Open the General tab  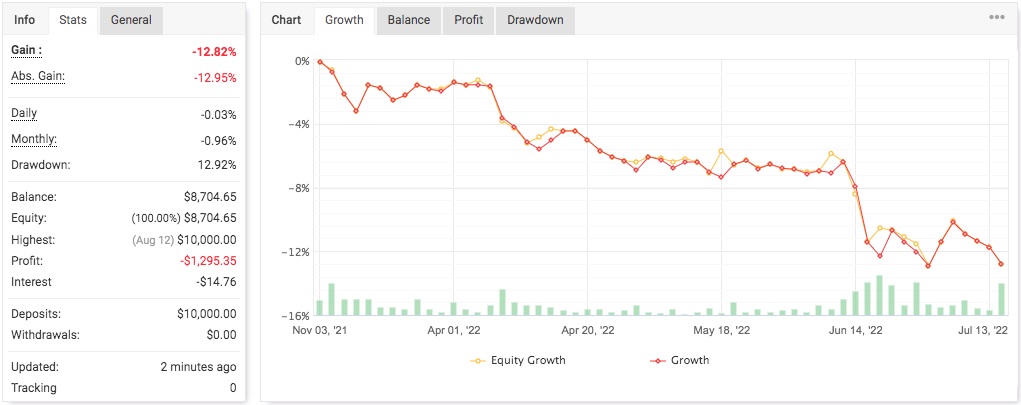tap(131, 20)
